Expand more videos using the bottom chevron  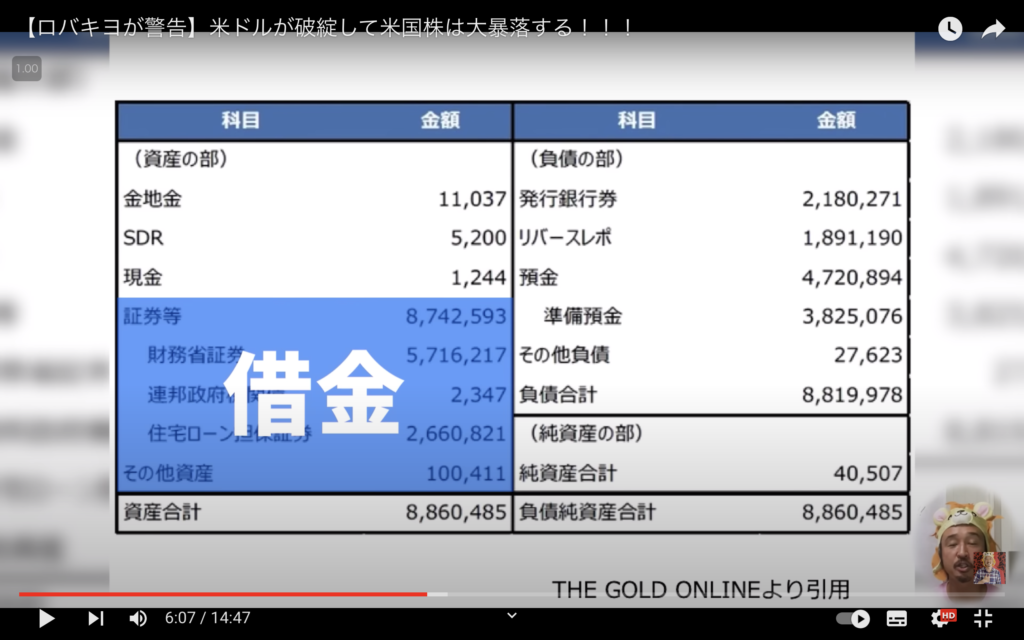pyautogui.click(x=512, y=615)
